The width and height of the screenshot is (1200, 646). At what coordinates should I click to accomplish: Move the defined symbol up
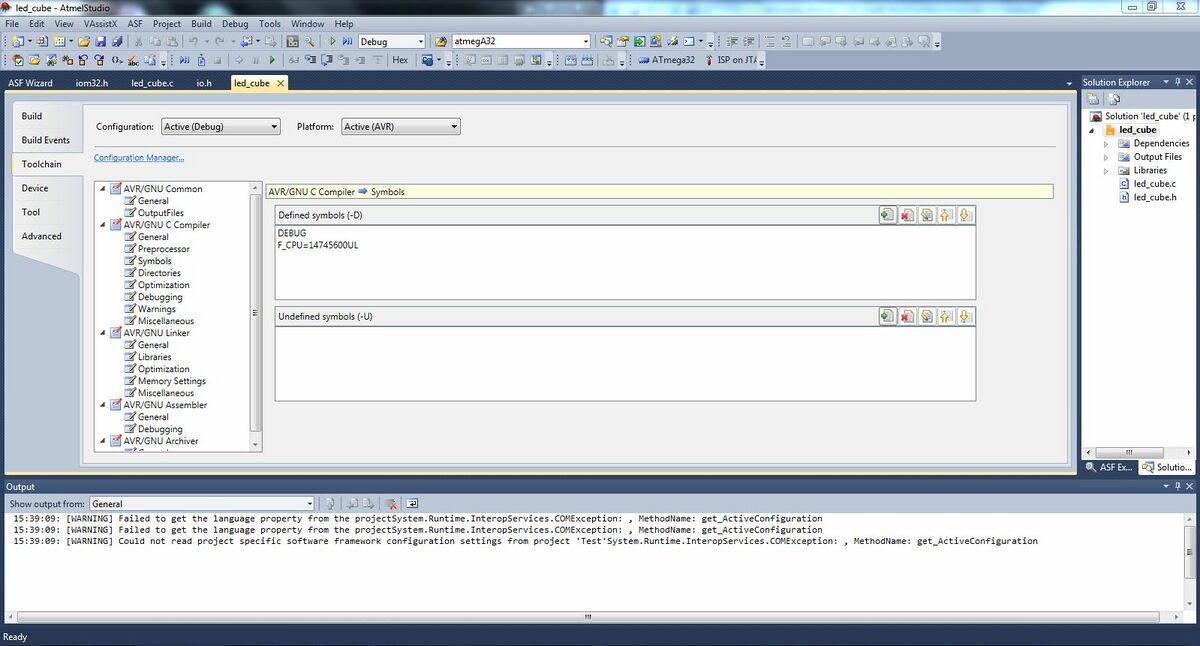point(945,215)
